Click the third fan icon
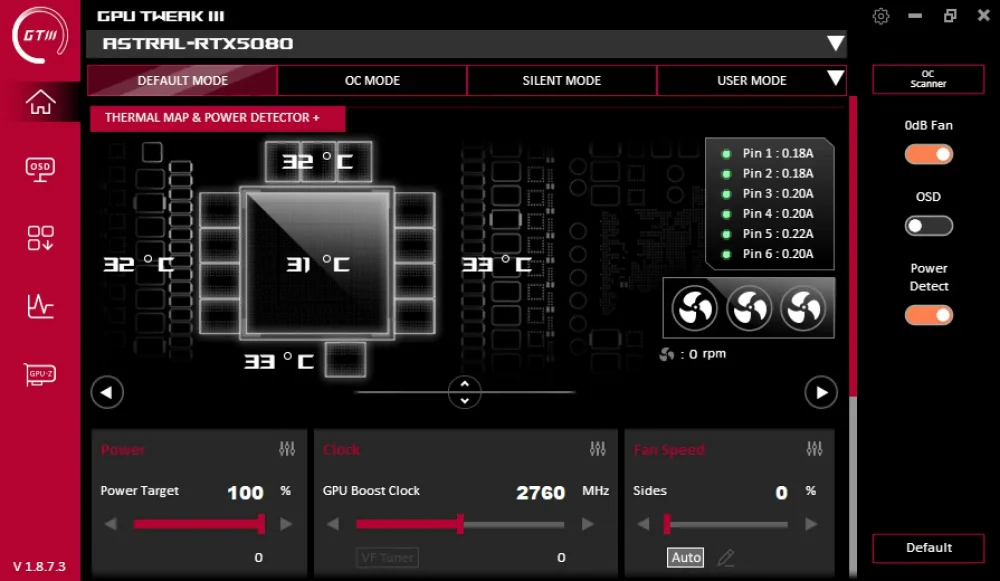1000x581 pixels. tap(803, 309)
